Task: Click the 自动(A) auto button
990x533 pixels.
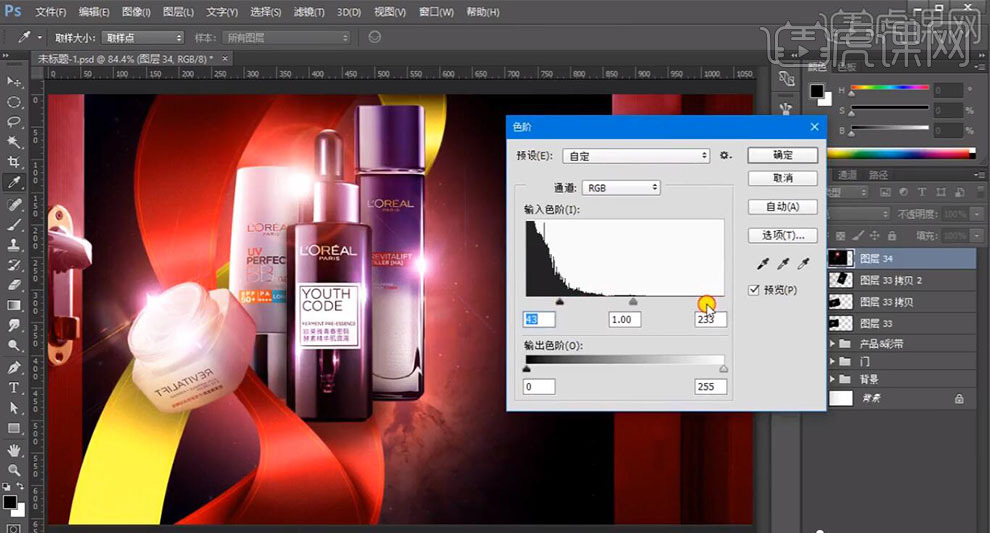Action: (782, 207)
